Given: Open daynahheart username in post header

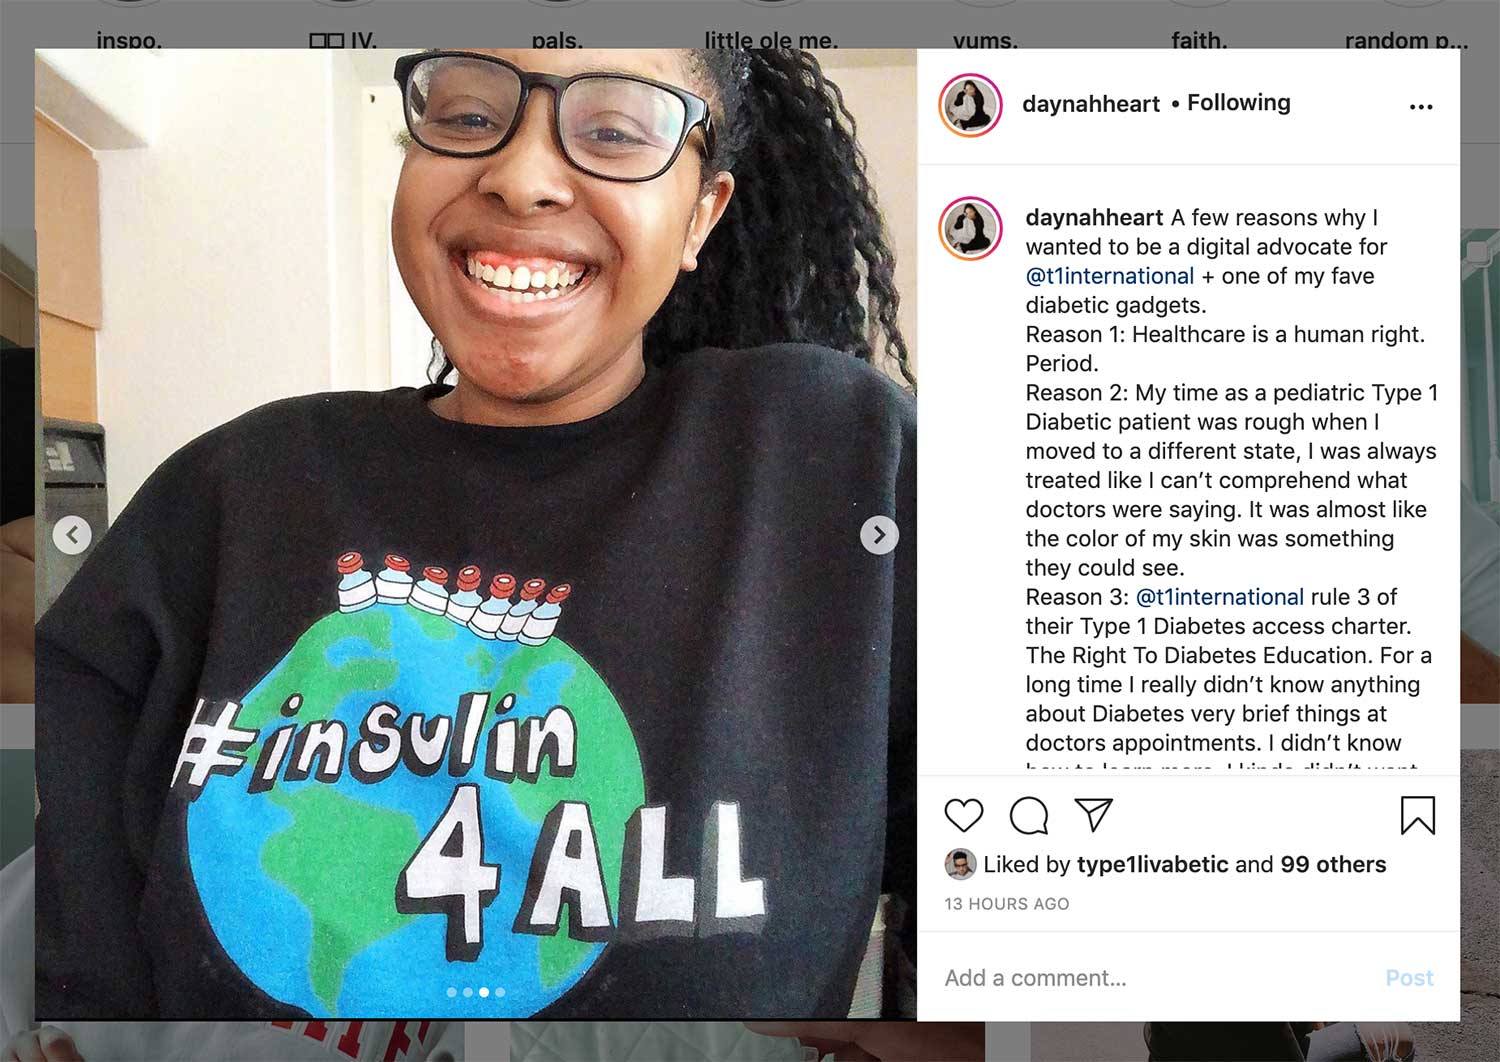Looking at the screenshot, I should tap(1091, 104).
